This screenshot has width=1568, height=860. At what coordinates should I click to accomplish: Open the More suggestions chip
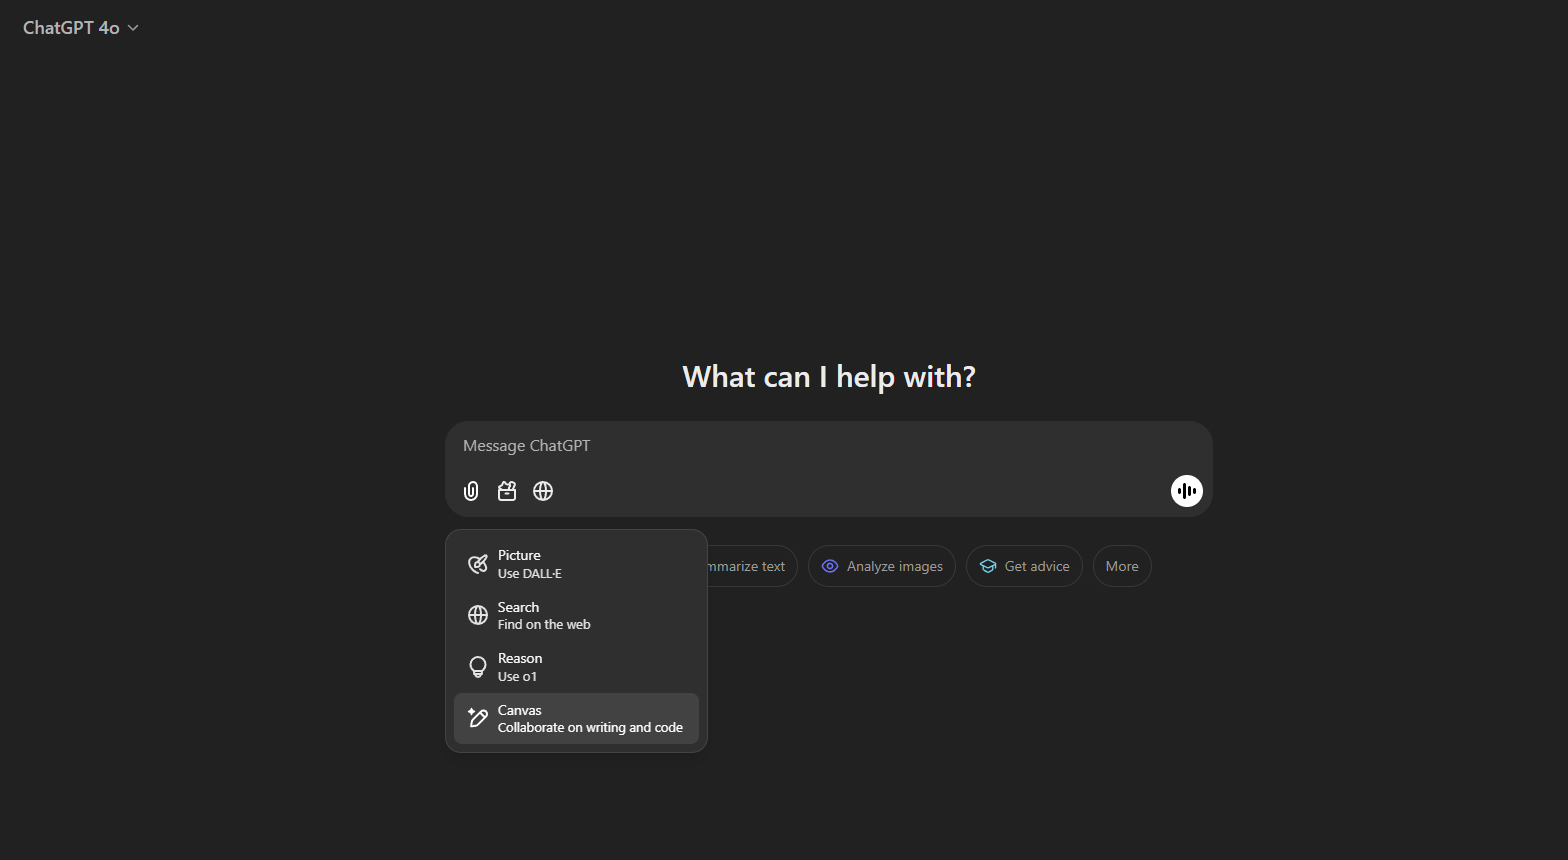coord(1122,566)
